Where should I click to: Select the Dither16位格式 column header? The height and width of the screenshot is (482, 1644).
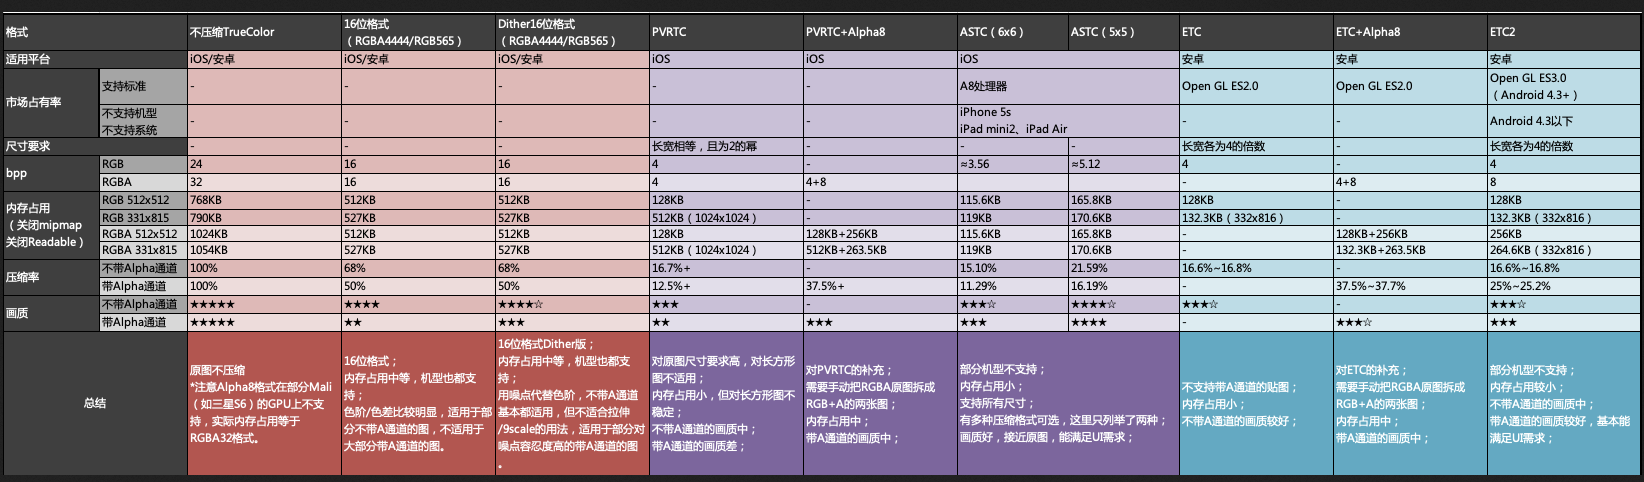click(572, 32)
